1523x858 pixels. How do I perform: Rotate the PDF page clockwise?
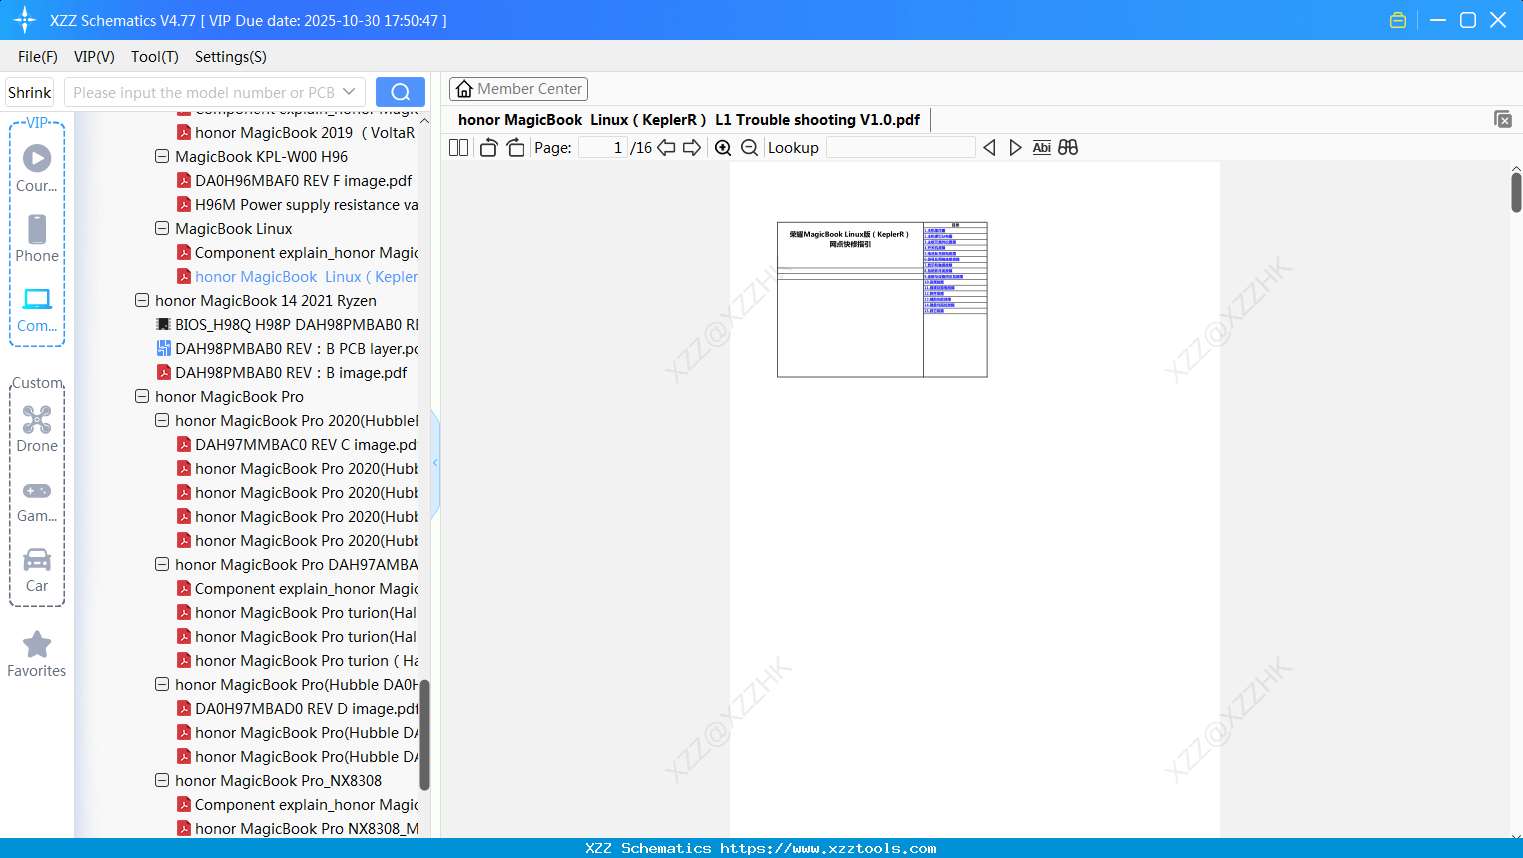[x=515, y=148]
